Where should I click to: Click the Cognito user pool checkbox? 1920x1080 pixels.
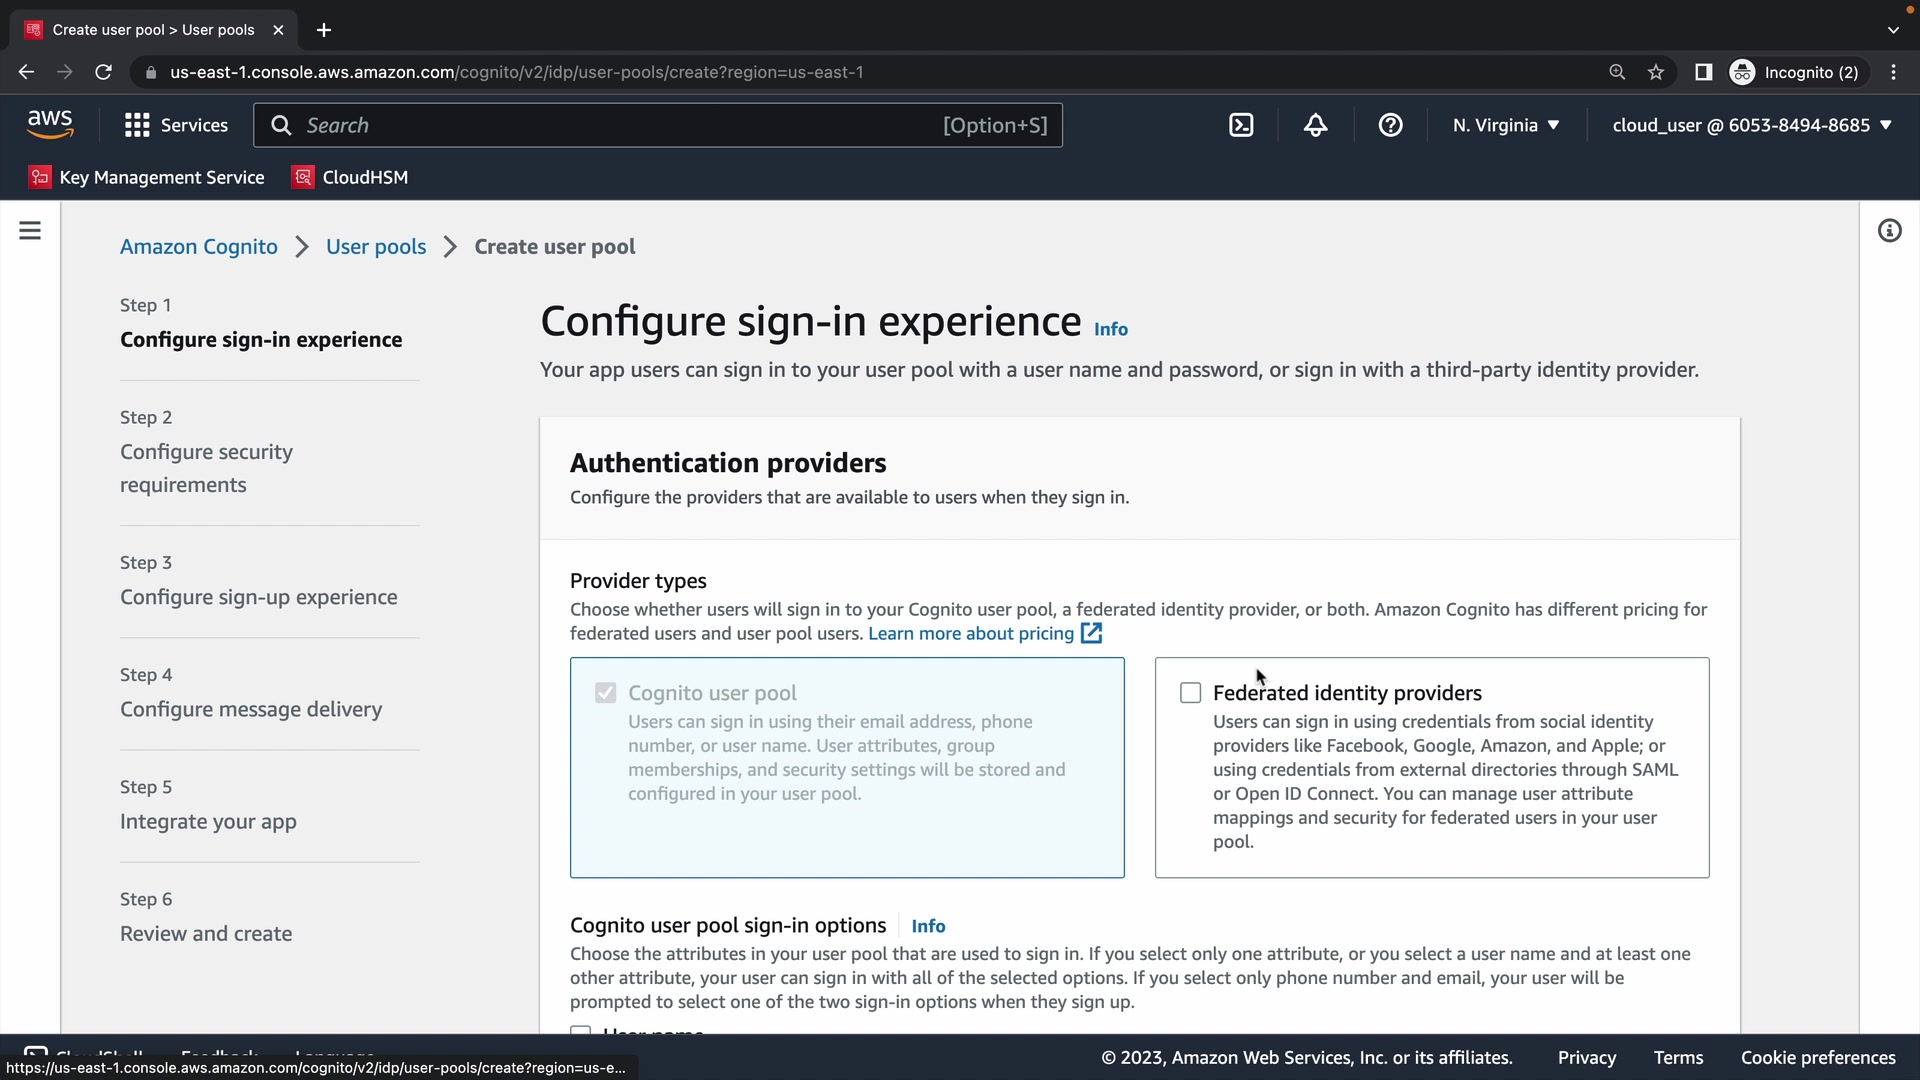605,693
